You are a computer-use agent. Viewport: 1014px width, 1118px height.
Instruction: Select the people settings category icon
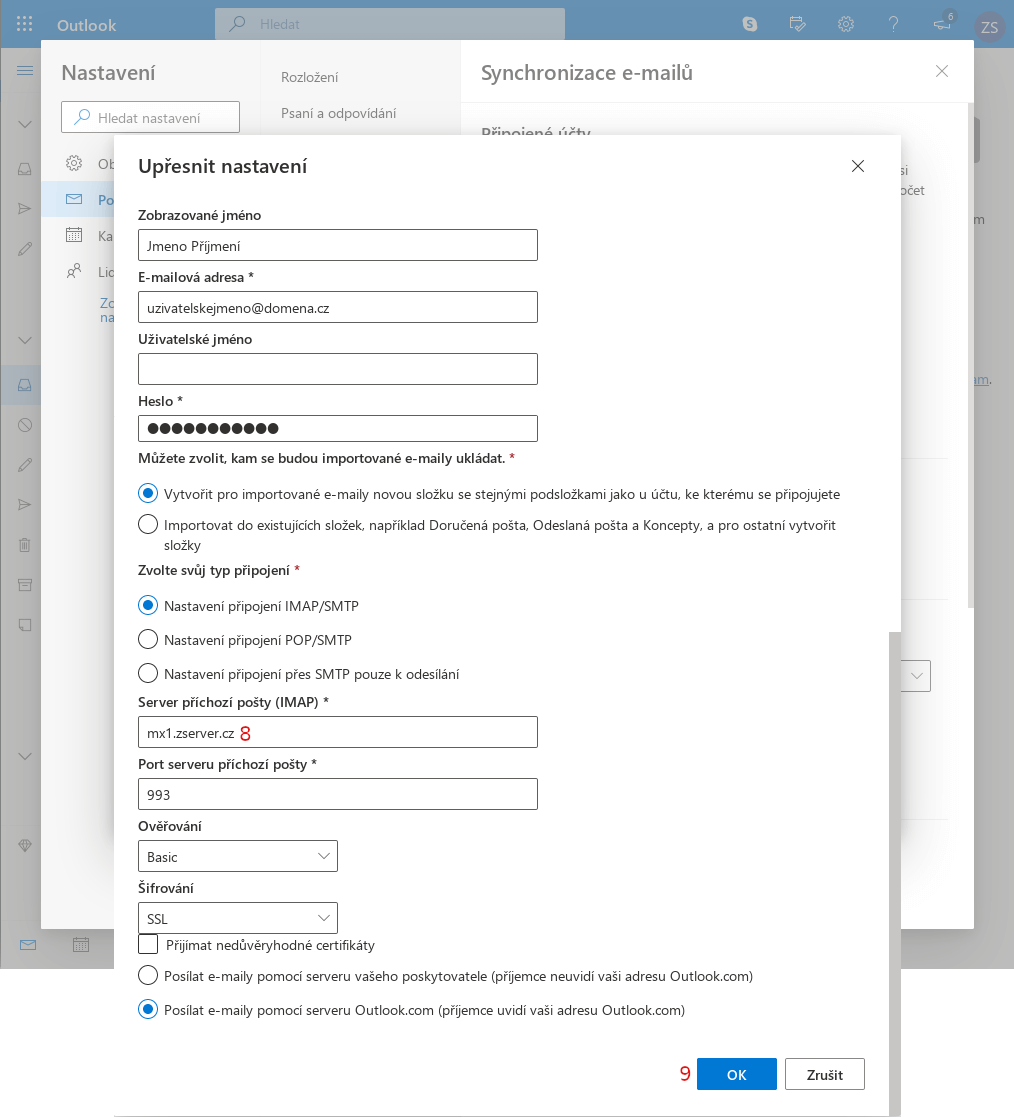point(73,271)
